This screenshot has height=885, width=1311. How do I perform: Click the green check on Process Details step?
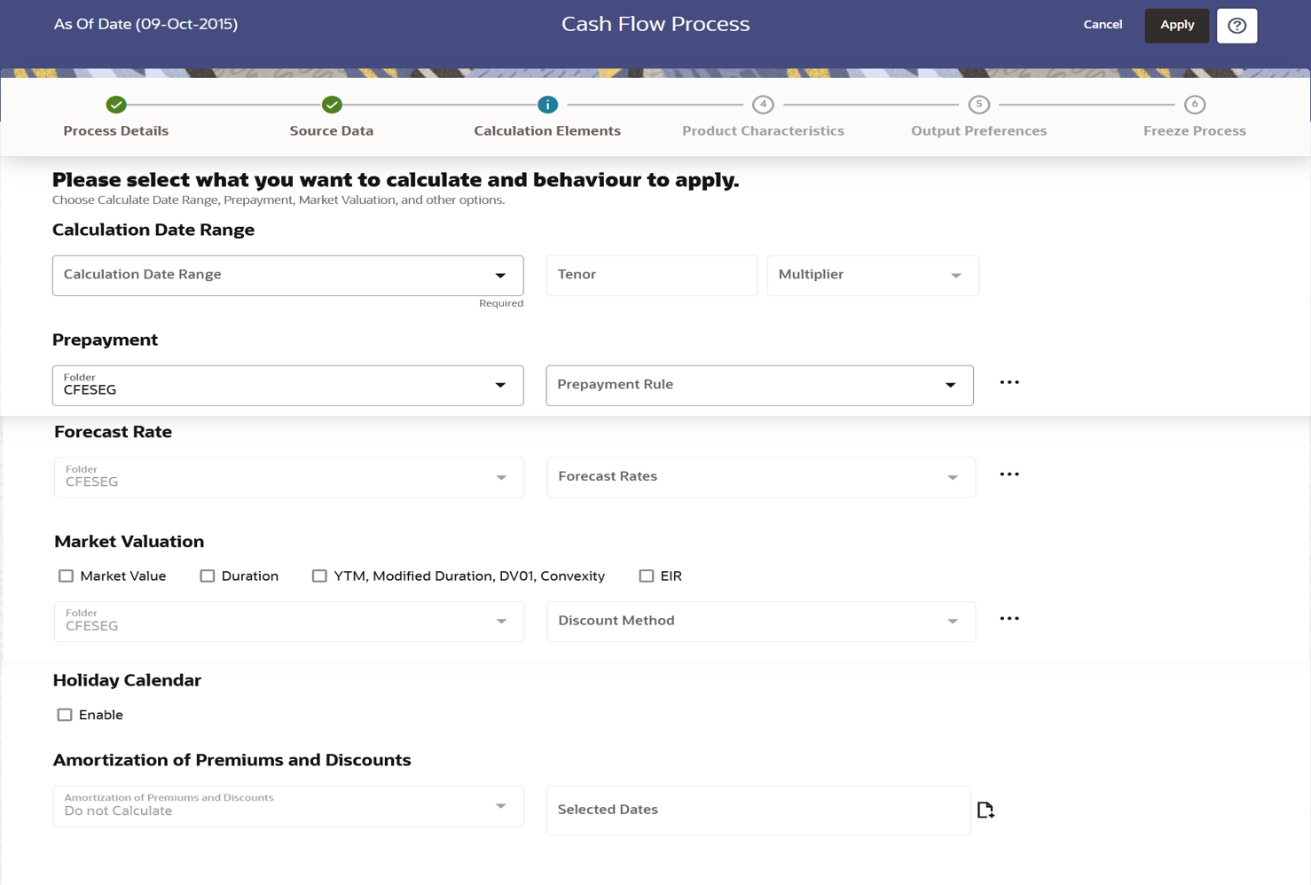tap(116, 104)
